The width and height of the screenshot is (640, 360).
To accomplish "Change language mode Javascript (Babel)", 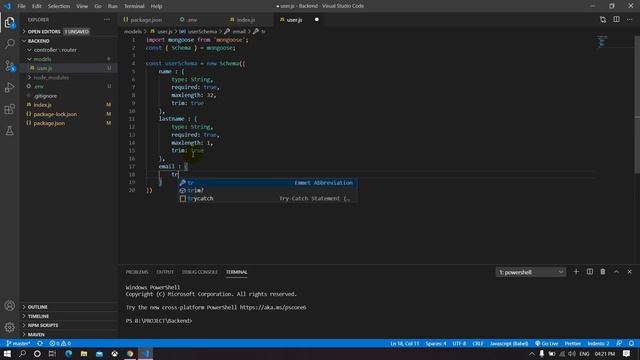I will 509,343.
